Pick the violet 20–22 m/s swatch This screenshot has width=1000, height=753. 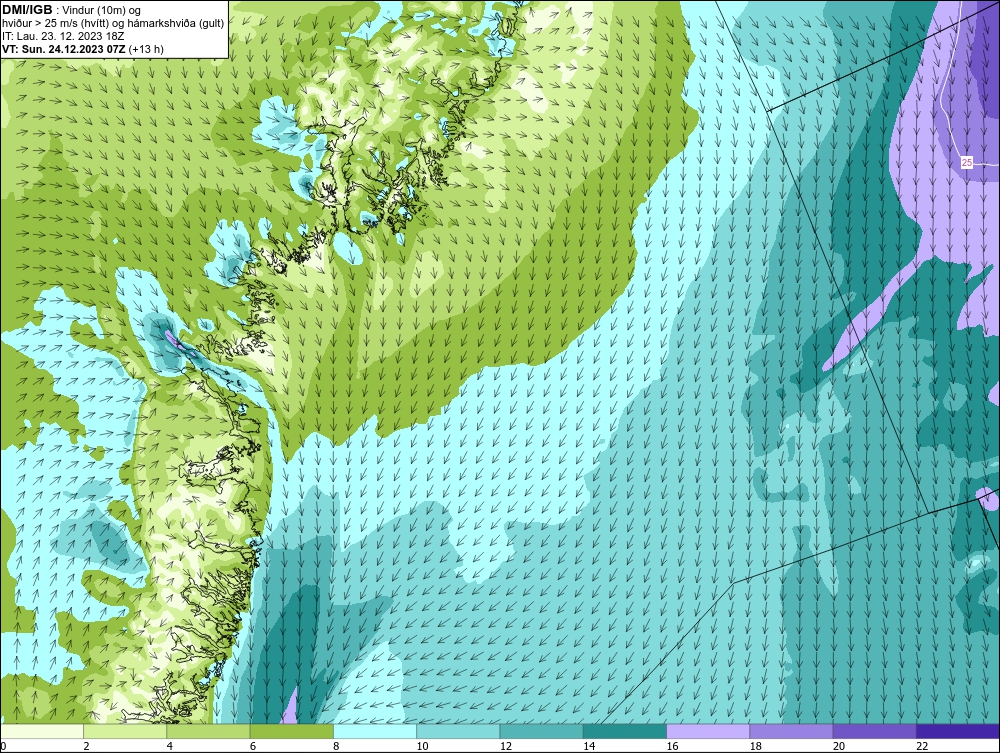(874, 731)
